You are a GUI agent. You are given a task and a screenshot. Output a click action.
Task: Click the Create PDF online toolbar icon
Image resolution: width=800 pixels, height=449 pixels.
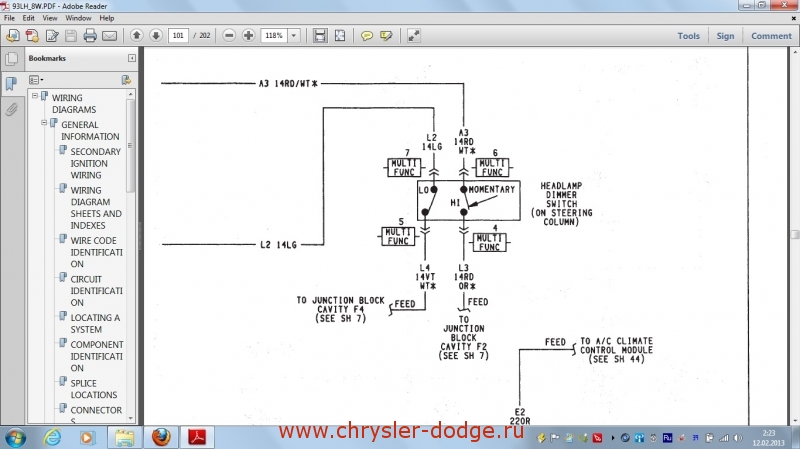coord(13,36)
